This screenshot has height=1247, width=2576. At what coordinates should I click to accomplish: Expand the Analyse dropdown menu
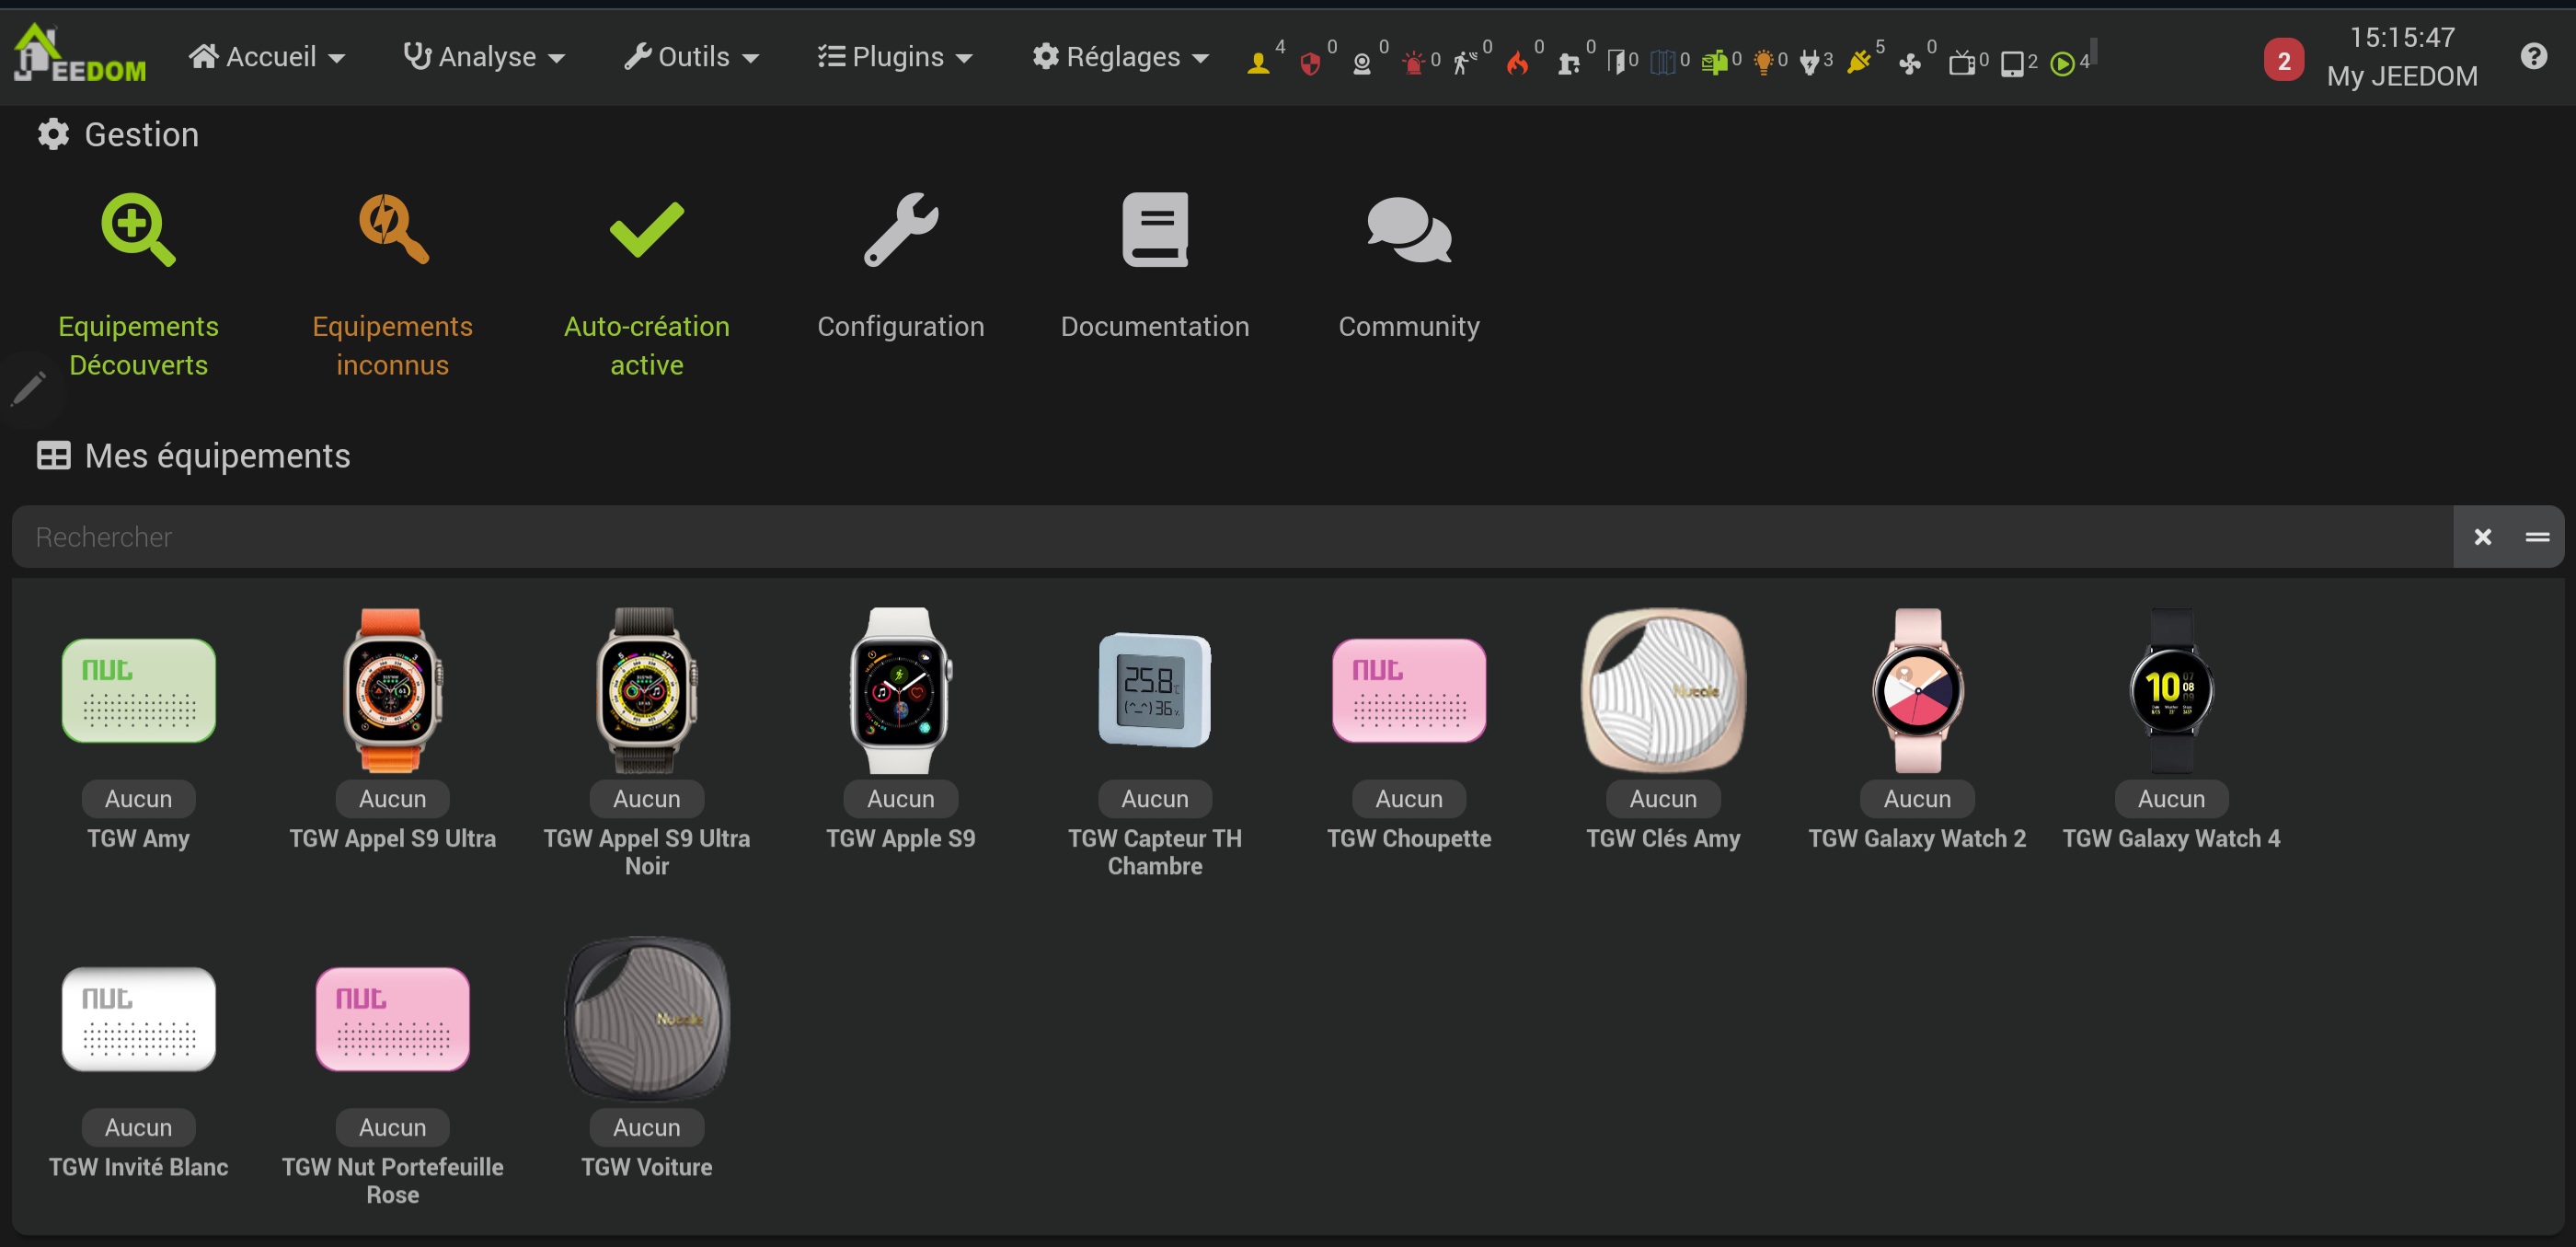tap(484, 57)
